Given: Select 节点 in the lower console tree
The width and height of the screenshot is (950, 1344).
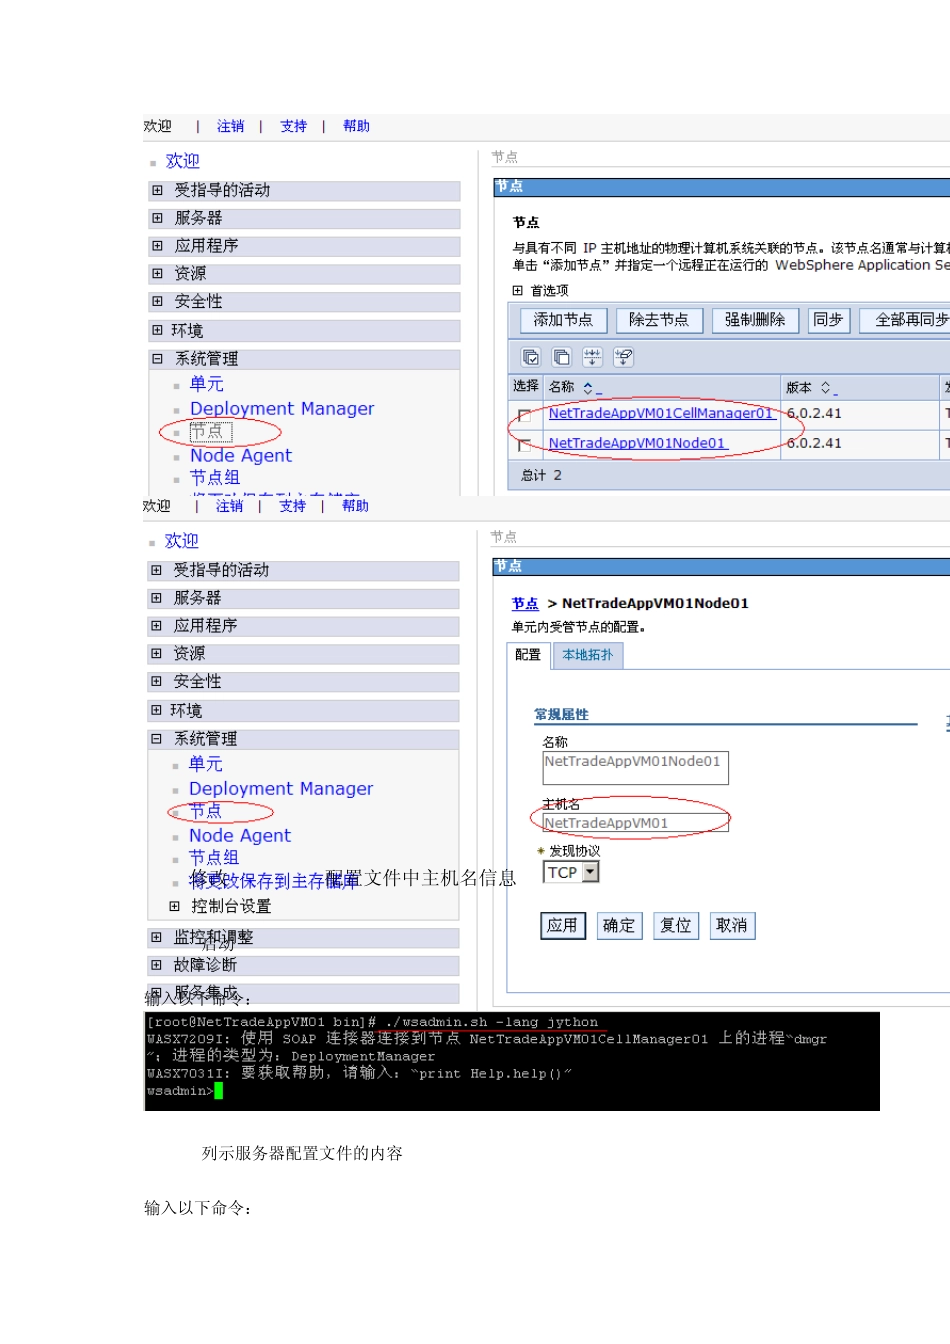Looking at the screenshot, I should click(206, 811).
